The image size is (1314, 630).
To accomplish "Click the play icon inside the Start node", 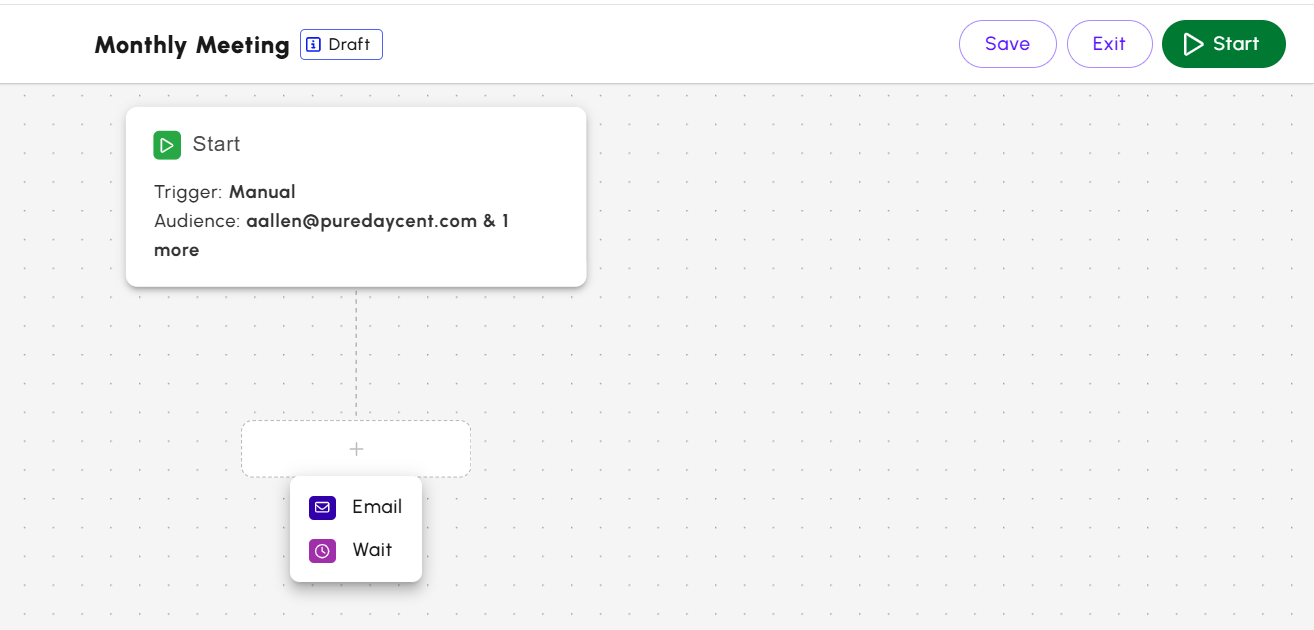I will pyautogui.click(x=167, y=144).
